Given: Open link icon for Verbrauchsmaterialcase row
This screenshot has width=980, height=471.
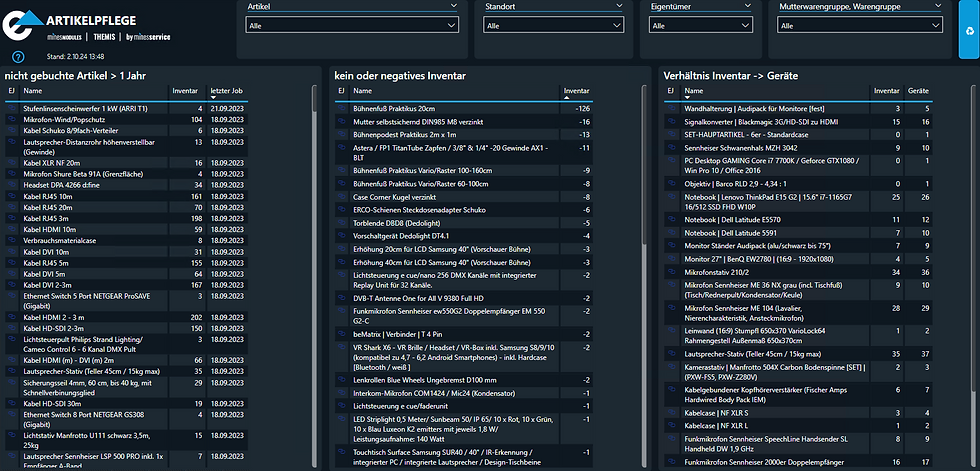Looking at the screenshot, I should [x=11, y=240].
